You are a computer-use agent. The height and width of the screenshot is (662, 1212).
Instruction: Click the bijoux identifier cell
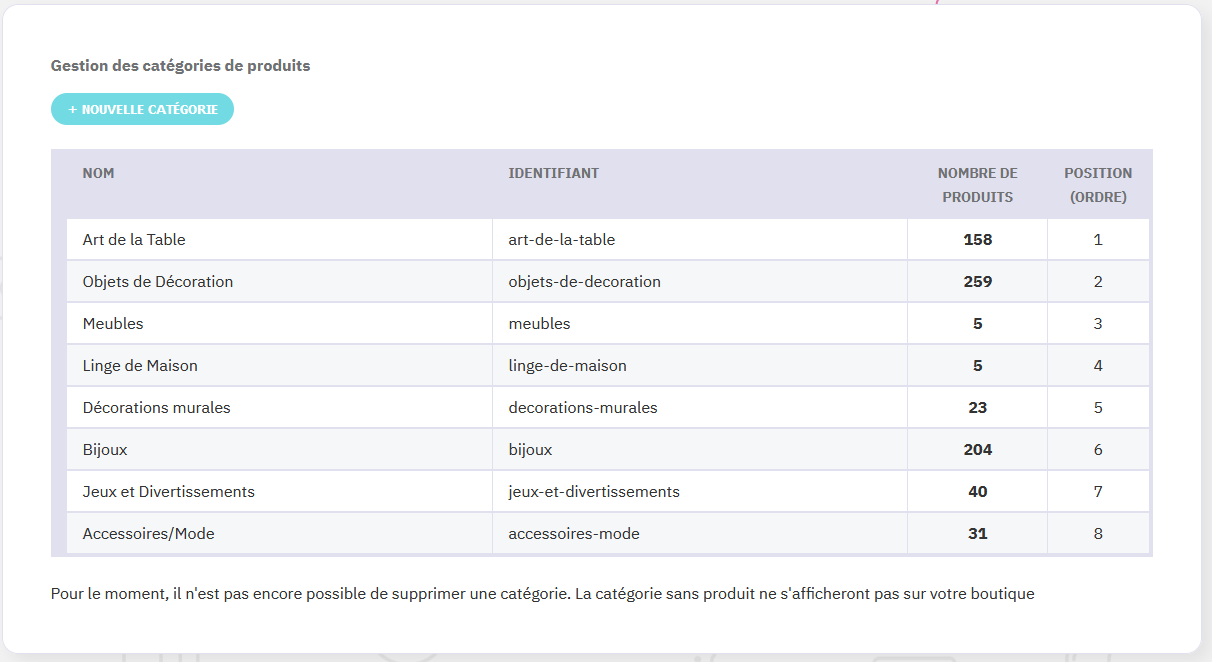(530, 450)
